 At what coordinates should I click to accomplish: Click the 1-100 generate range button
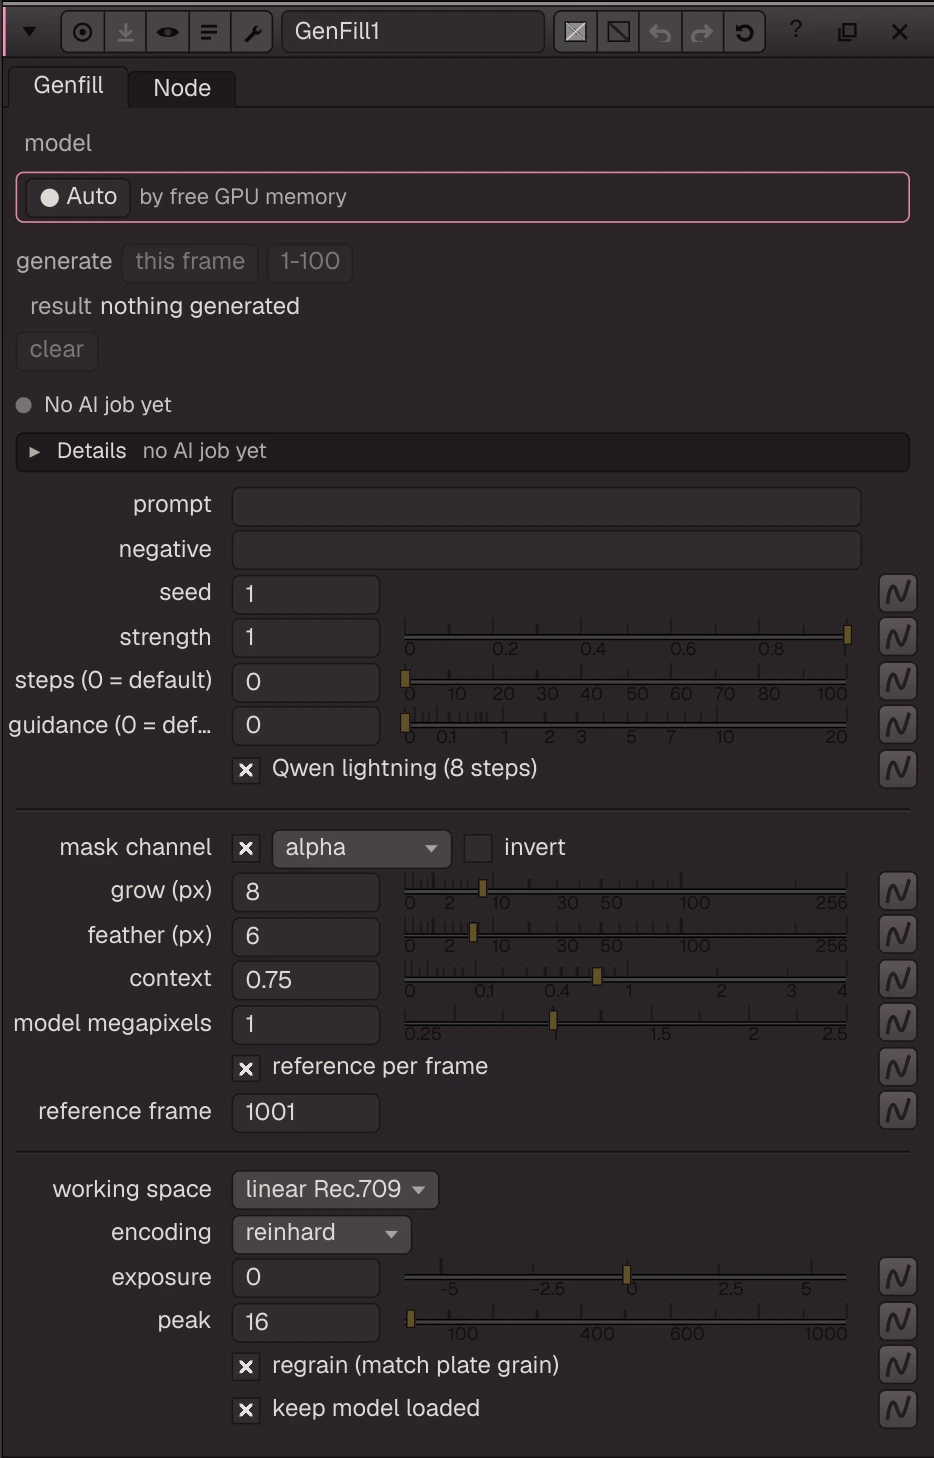point(310,262)
